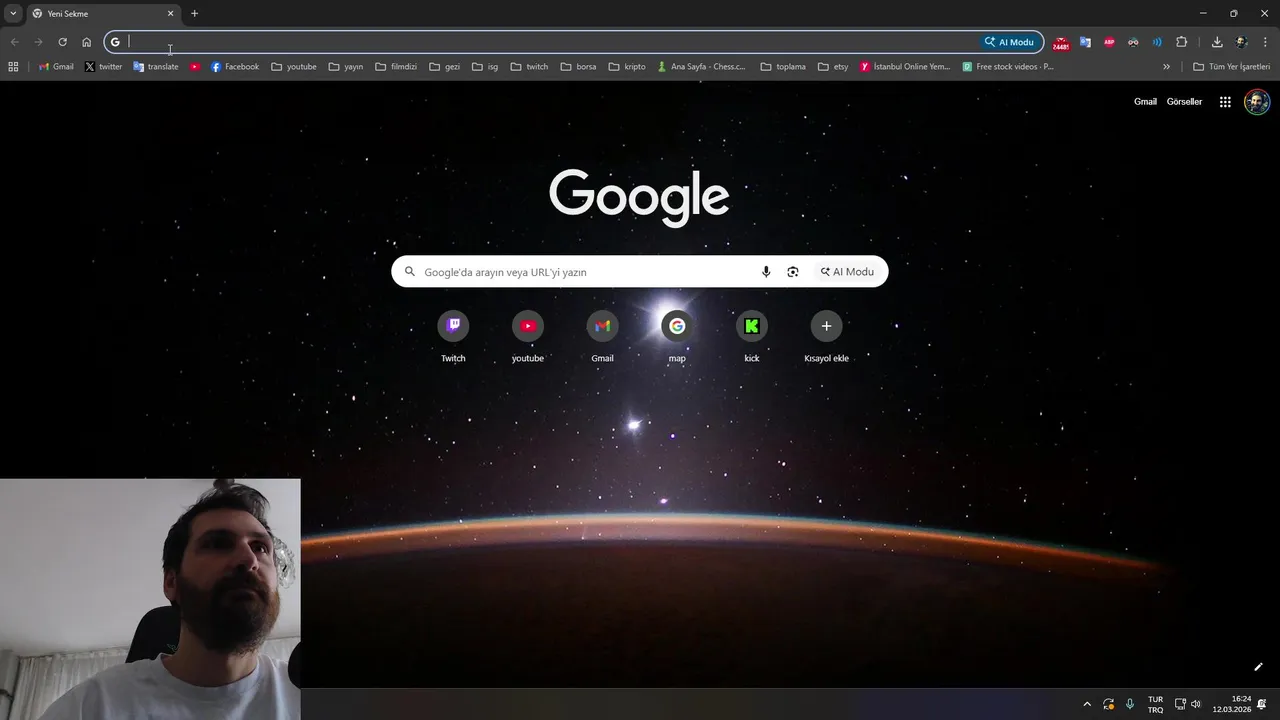The height and width of the screenshot is (720, 1280).
Task: Open the map shortcut tile
Action: pos(677,336)
